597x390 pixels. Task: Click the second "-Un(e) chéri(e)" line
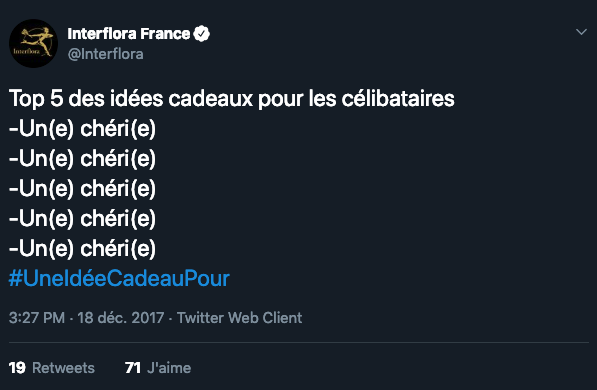click(82, 158)
